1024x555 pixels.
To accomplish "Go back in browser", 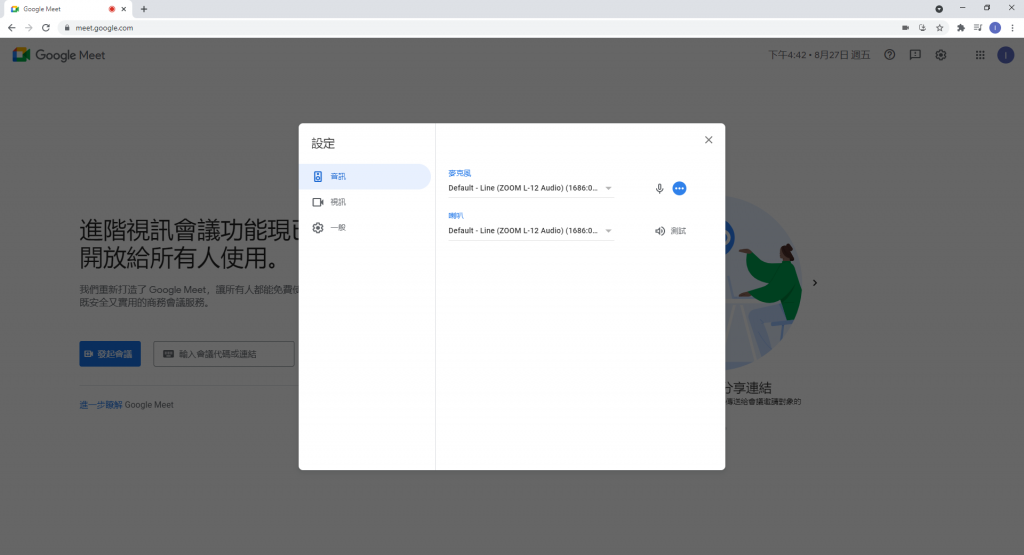I will pyautogui.click(x=12, y=28).
